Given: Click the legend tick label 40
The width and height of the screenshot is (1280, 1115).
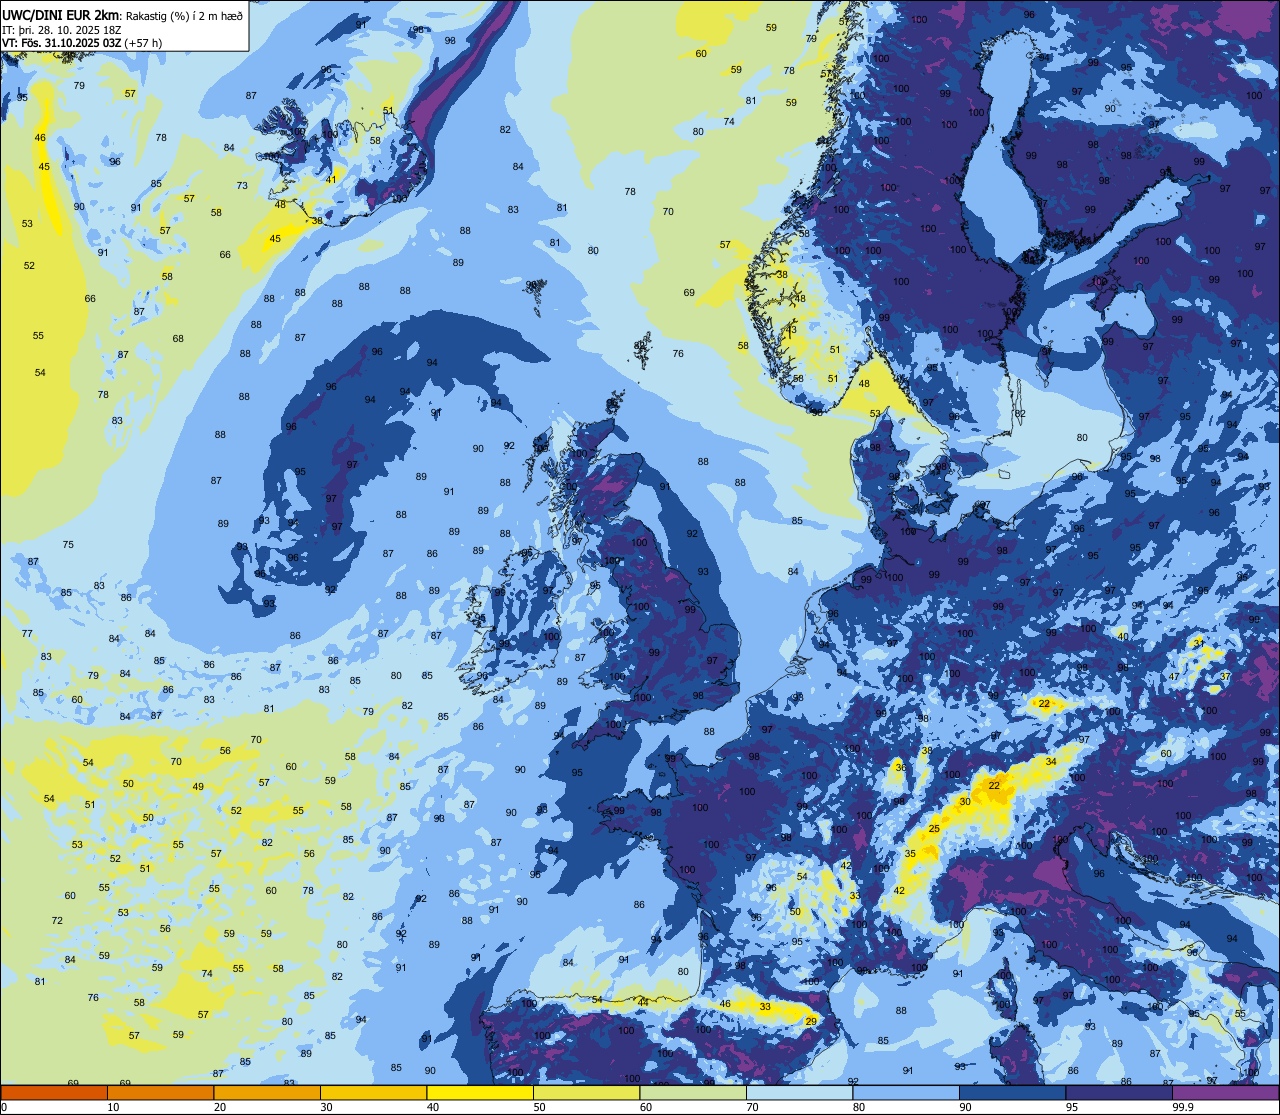Looking at the screenshot, I should point(433,1107).
